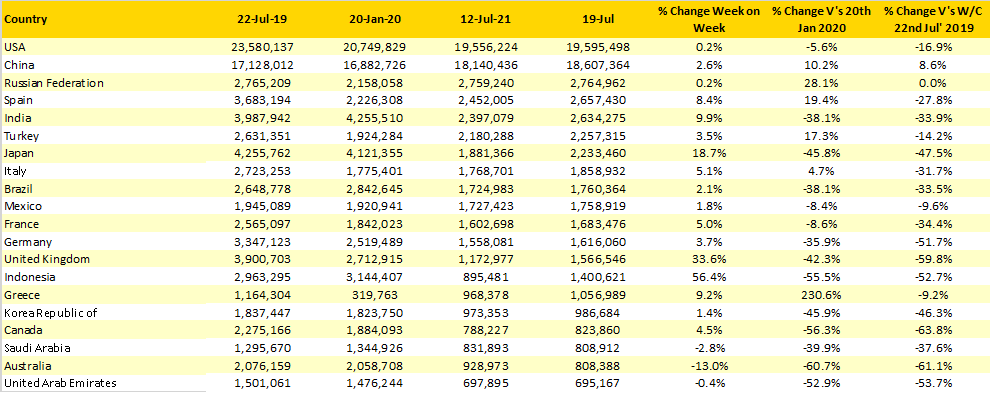Viewport: 991px width, 393px height.
Task: Select Japan's week on week 18.7% cell
Action: point(708,154)
